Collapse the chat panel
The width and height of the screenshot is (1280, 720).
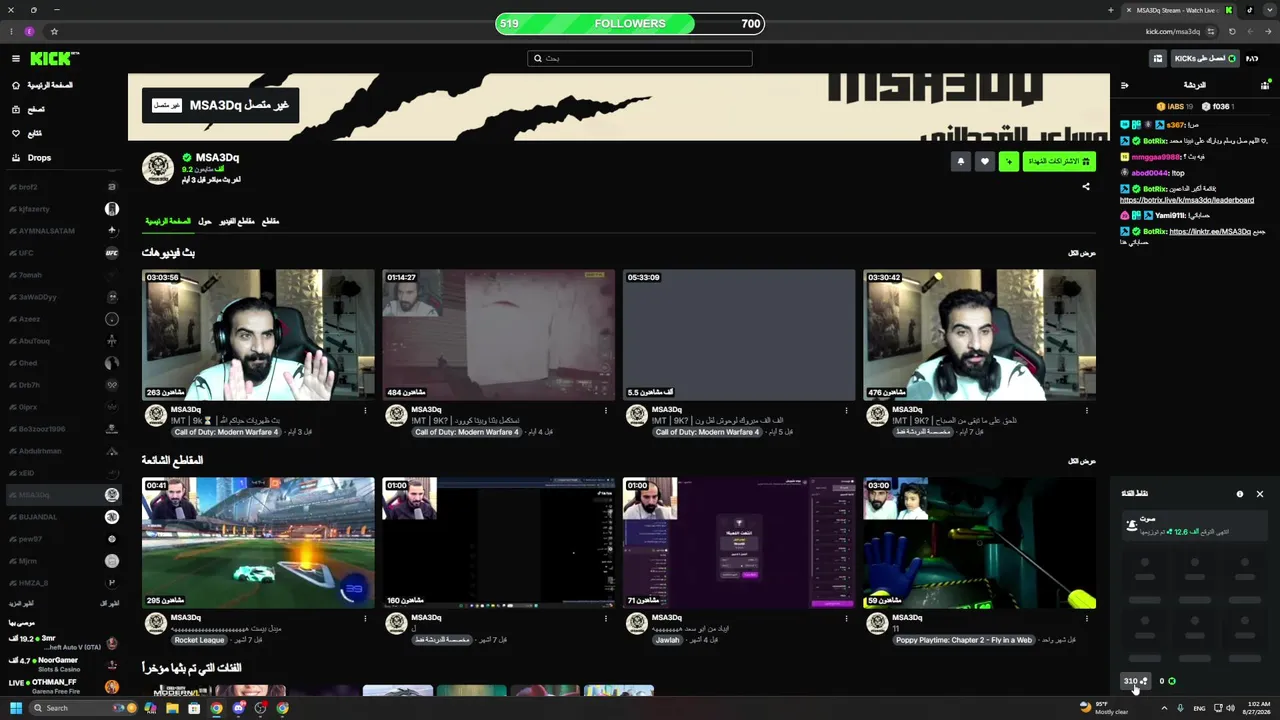point(1125,86)
